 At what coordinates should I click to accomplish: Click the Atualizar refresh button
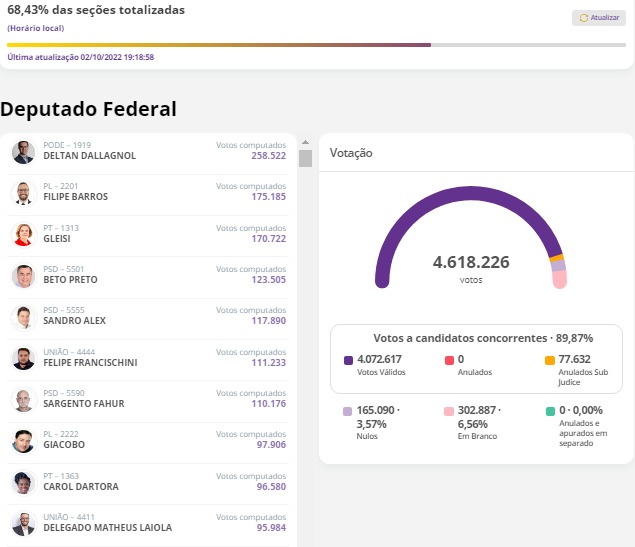[598, 18]
